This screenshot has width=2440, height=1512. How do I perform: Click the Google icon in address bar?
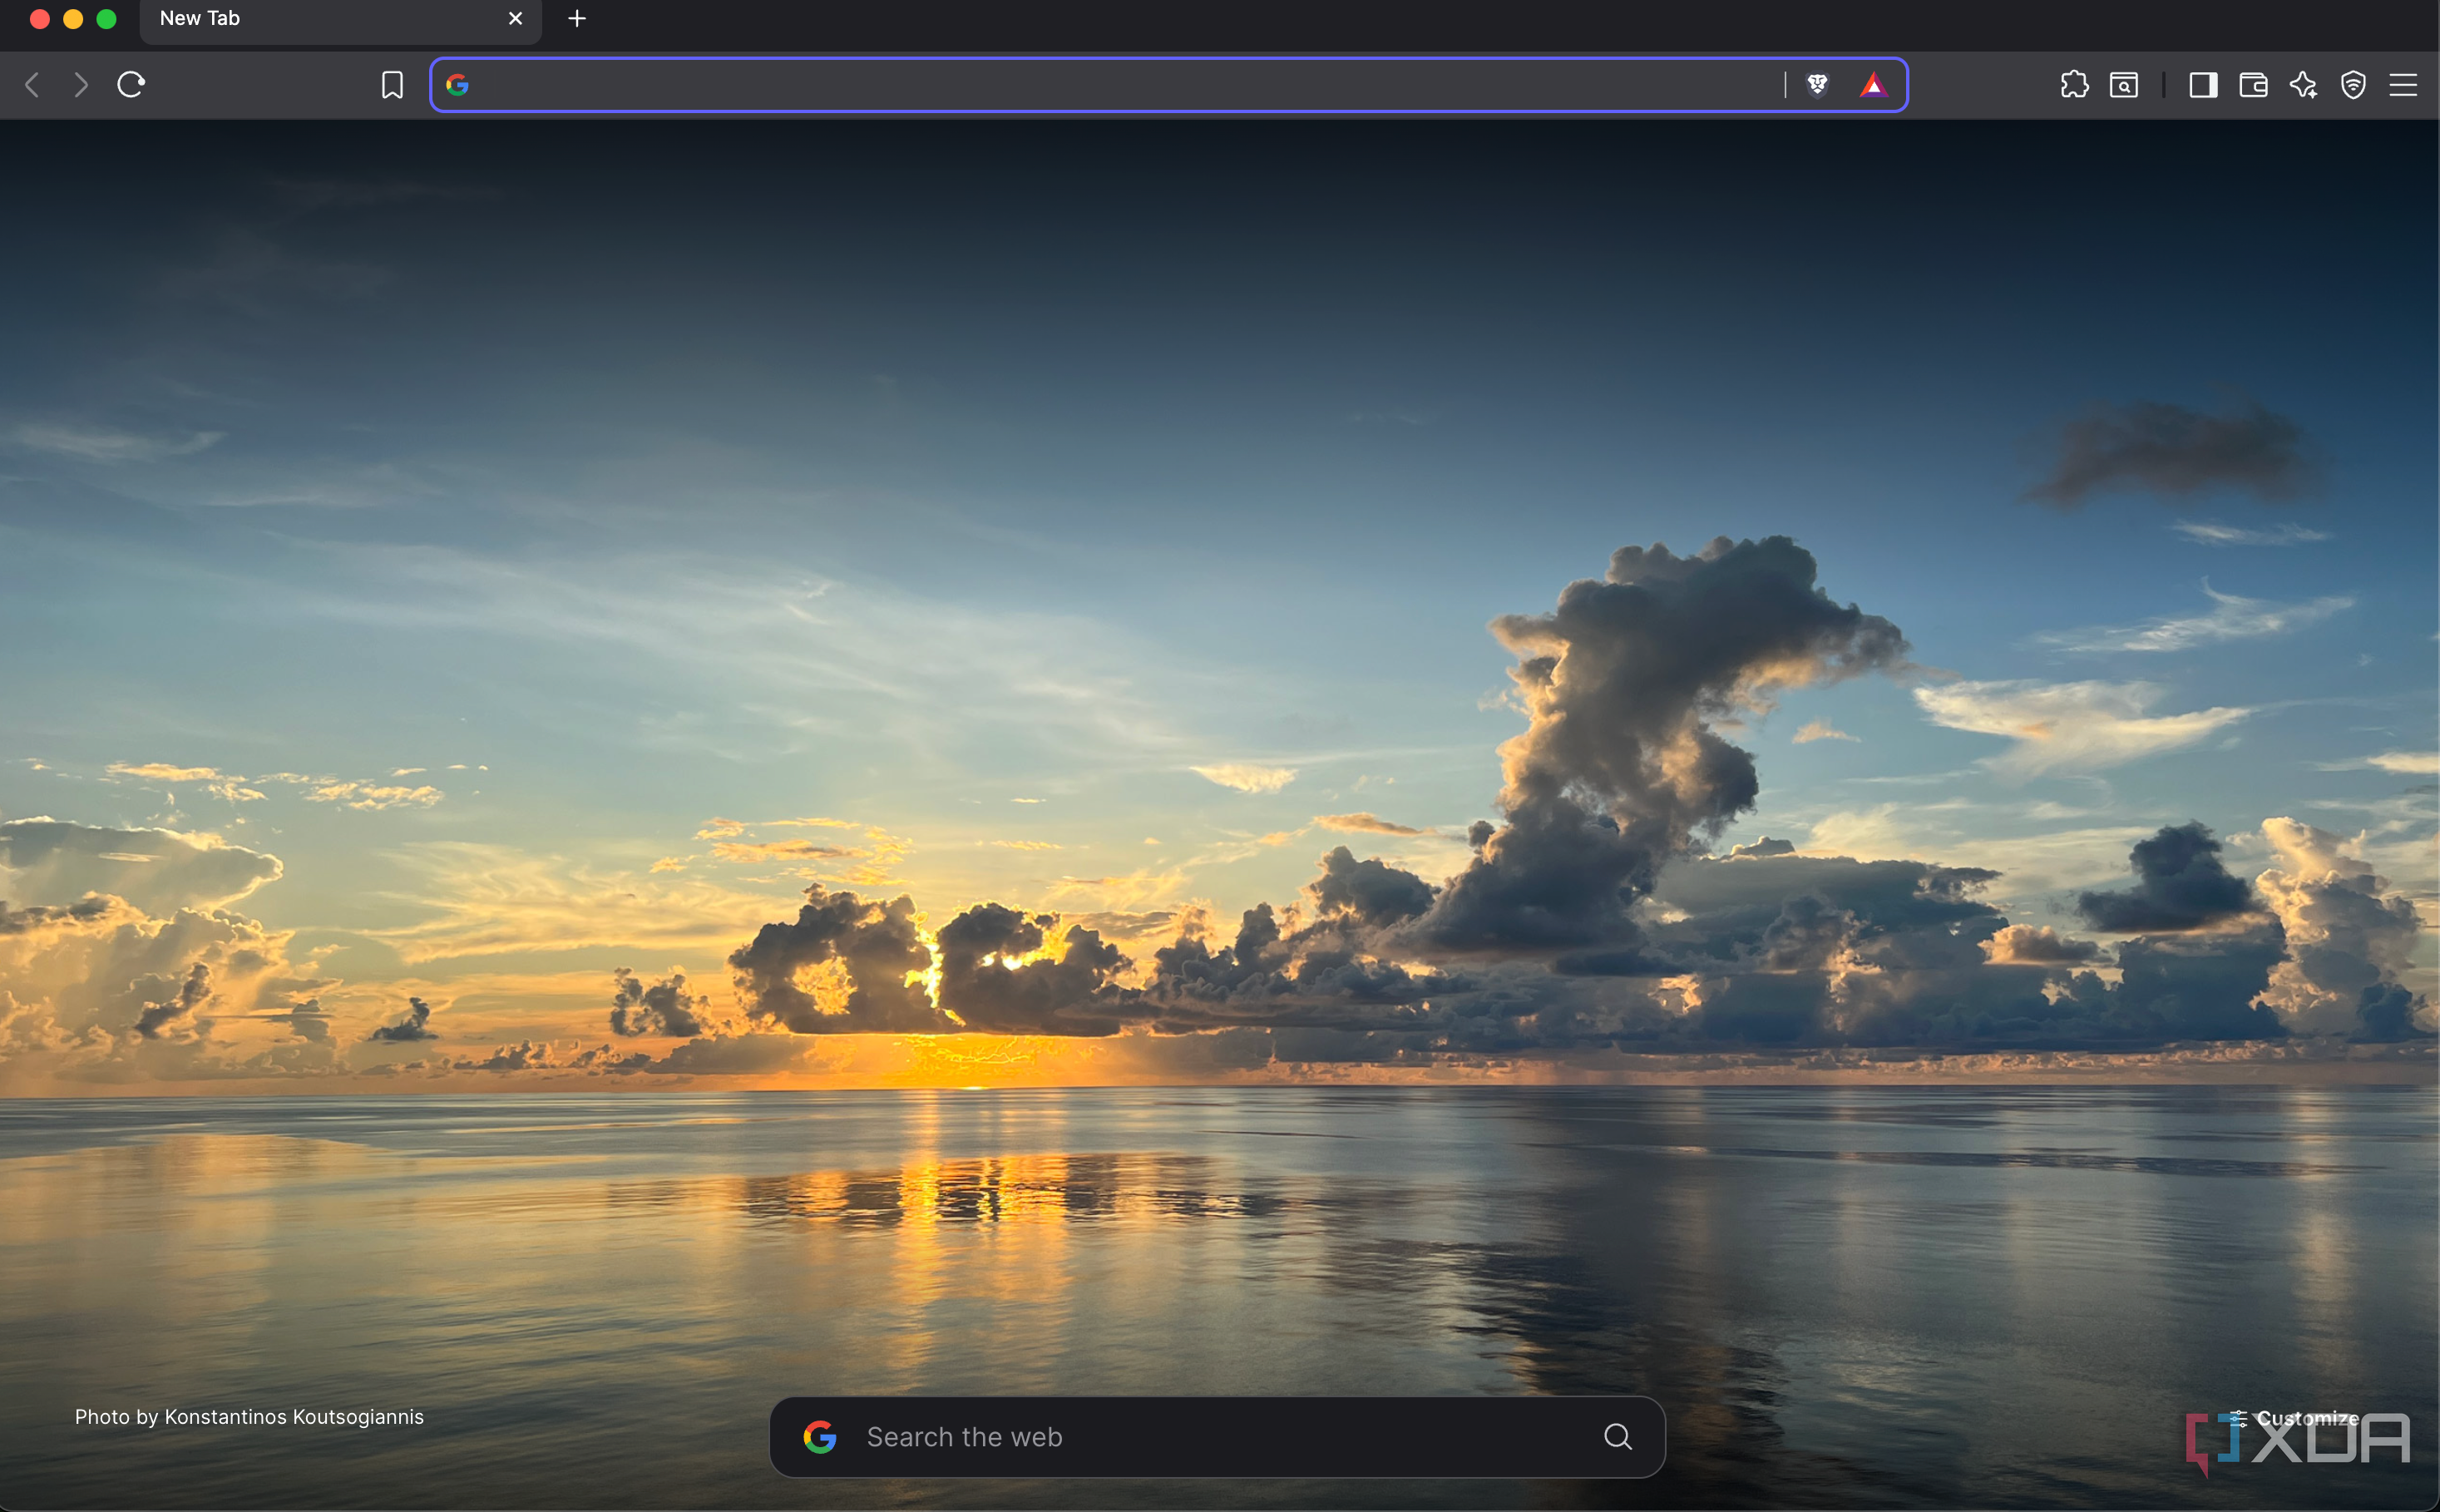click(457, 85)
